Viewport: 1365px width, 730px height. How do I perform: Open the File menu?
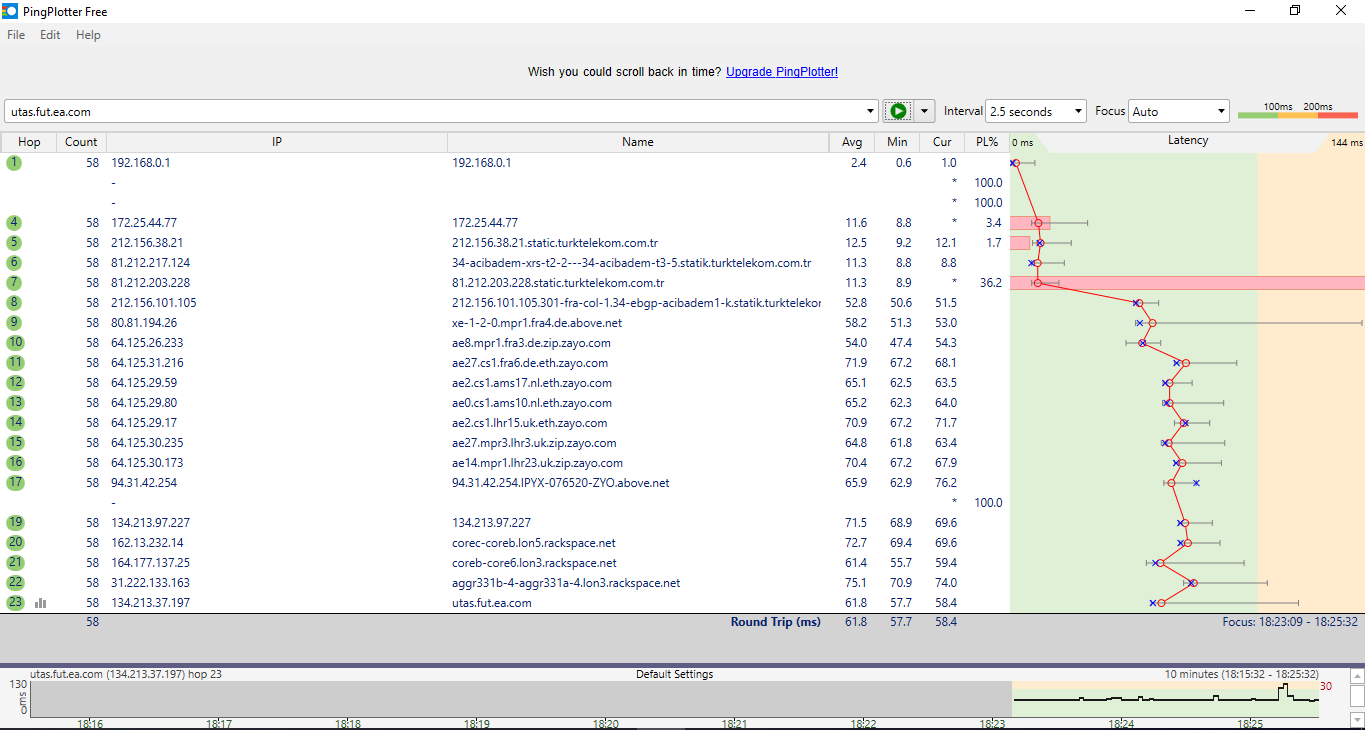pos(16,35)
